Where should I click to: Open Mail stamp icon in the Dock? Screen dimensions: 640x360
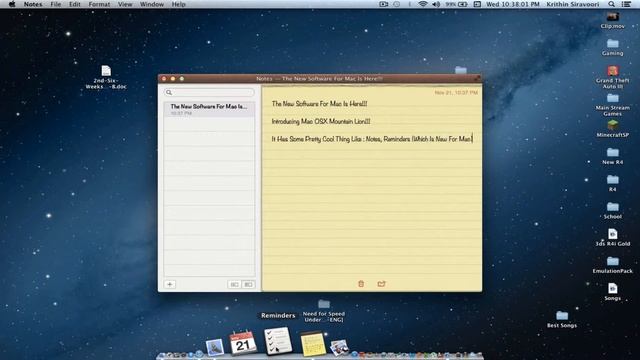(x=215, y=347)
